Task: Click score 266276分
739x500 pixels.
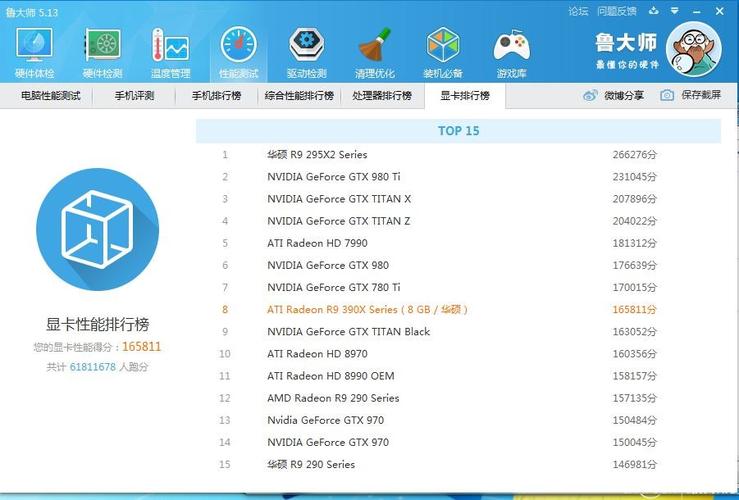Action: (634, 155)
